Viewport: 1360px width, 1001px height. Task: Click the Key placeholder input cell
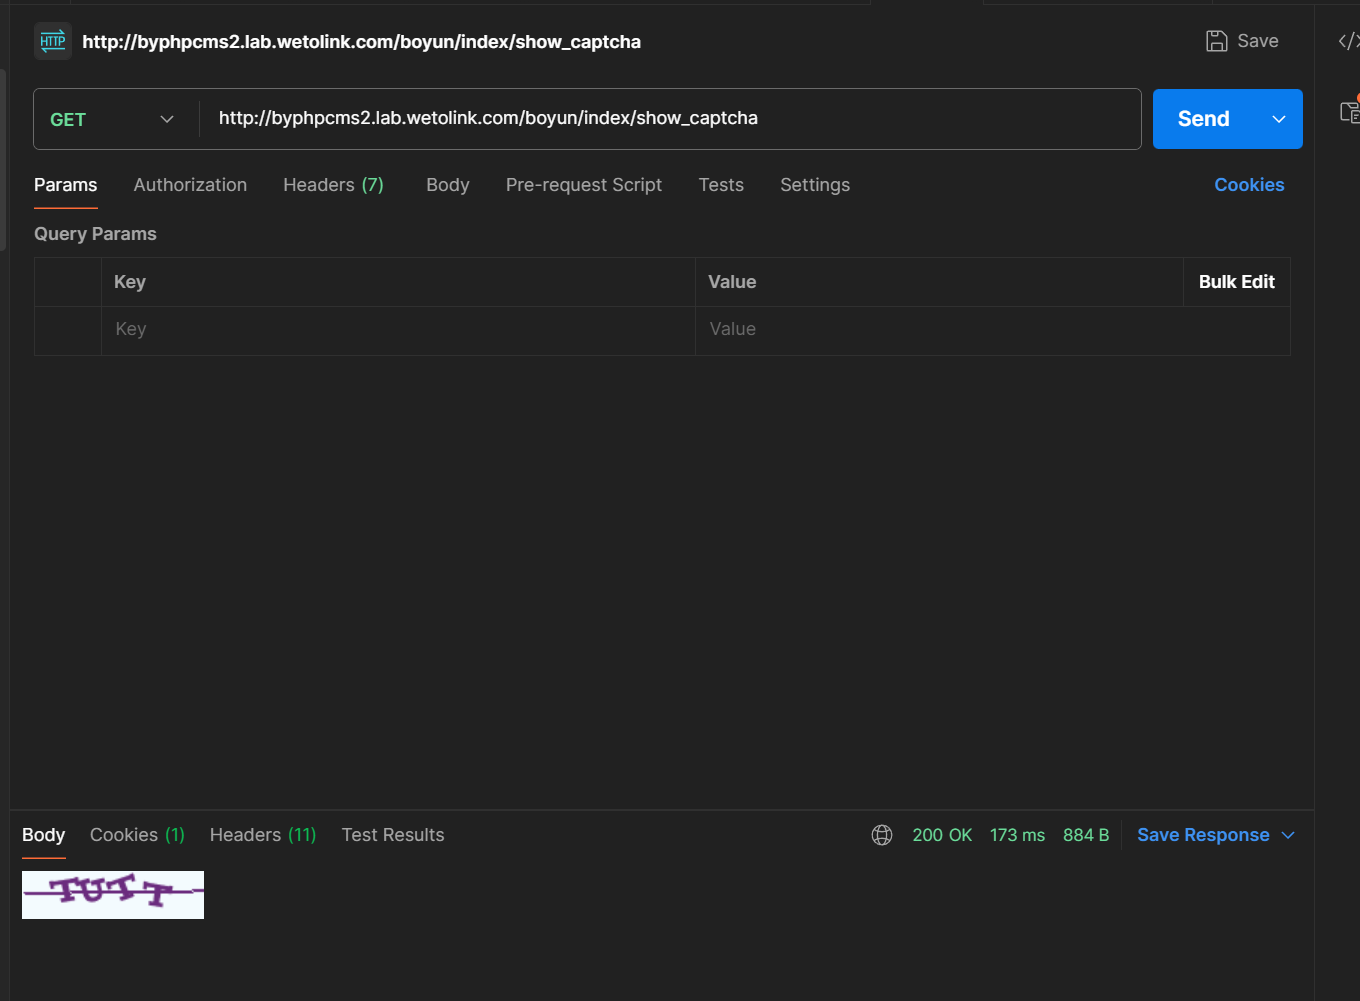pyautogui.click(x=398, y=330)
